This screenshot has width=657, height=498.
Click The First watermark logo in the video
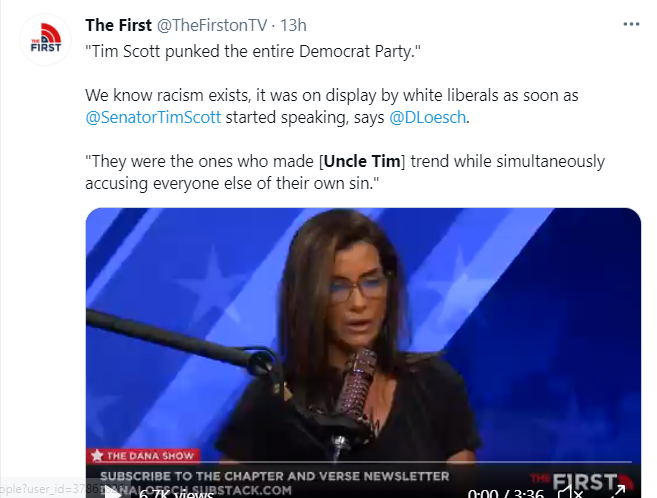582,482
